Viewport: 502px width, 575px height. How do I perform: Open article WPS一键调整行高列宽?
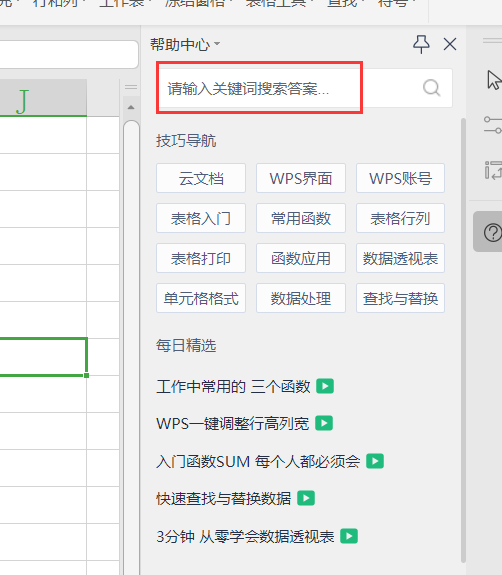tap(232, 424)
